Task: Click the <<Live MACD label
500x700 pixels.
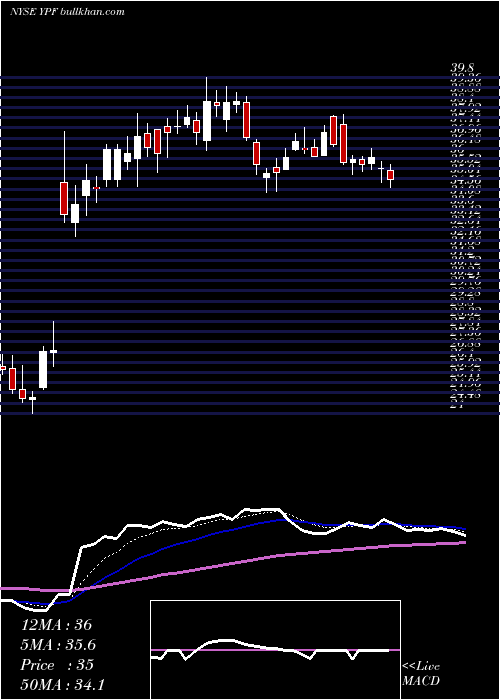Action: 421,674
